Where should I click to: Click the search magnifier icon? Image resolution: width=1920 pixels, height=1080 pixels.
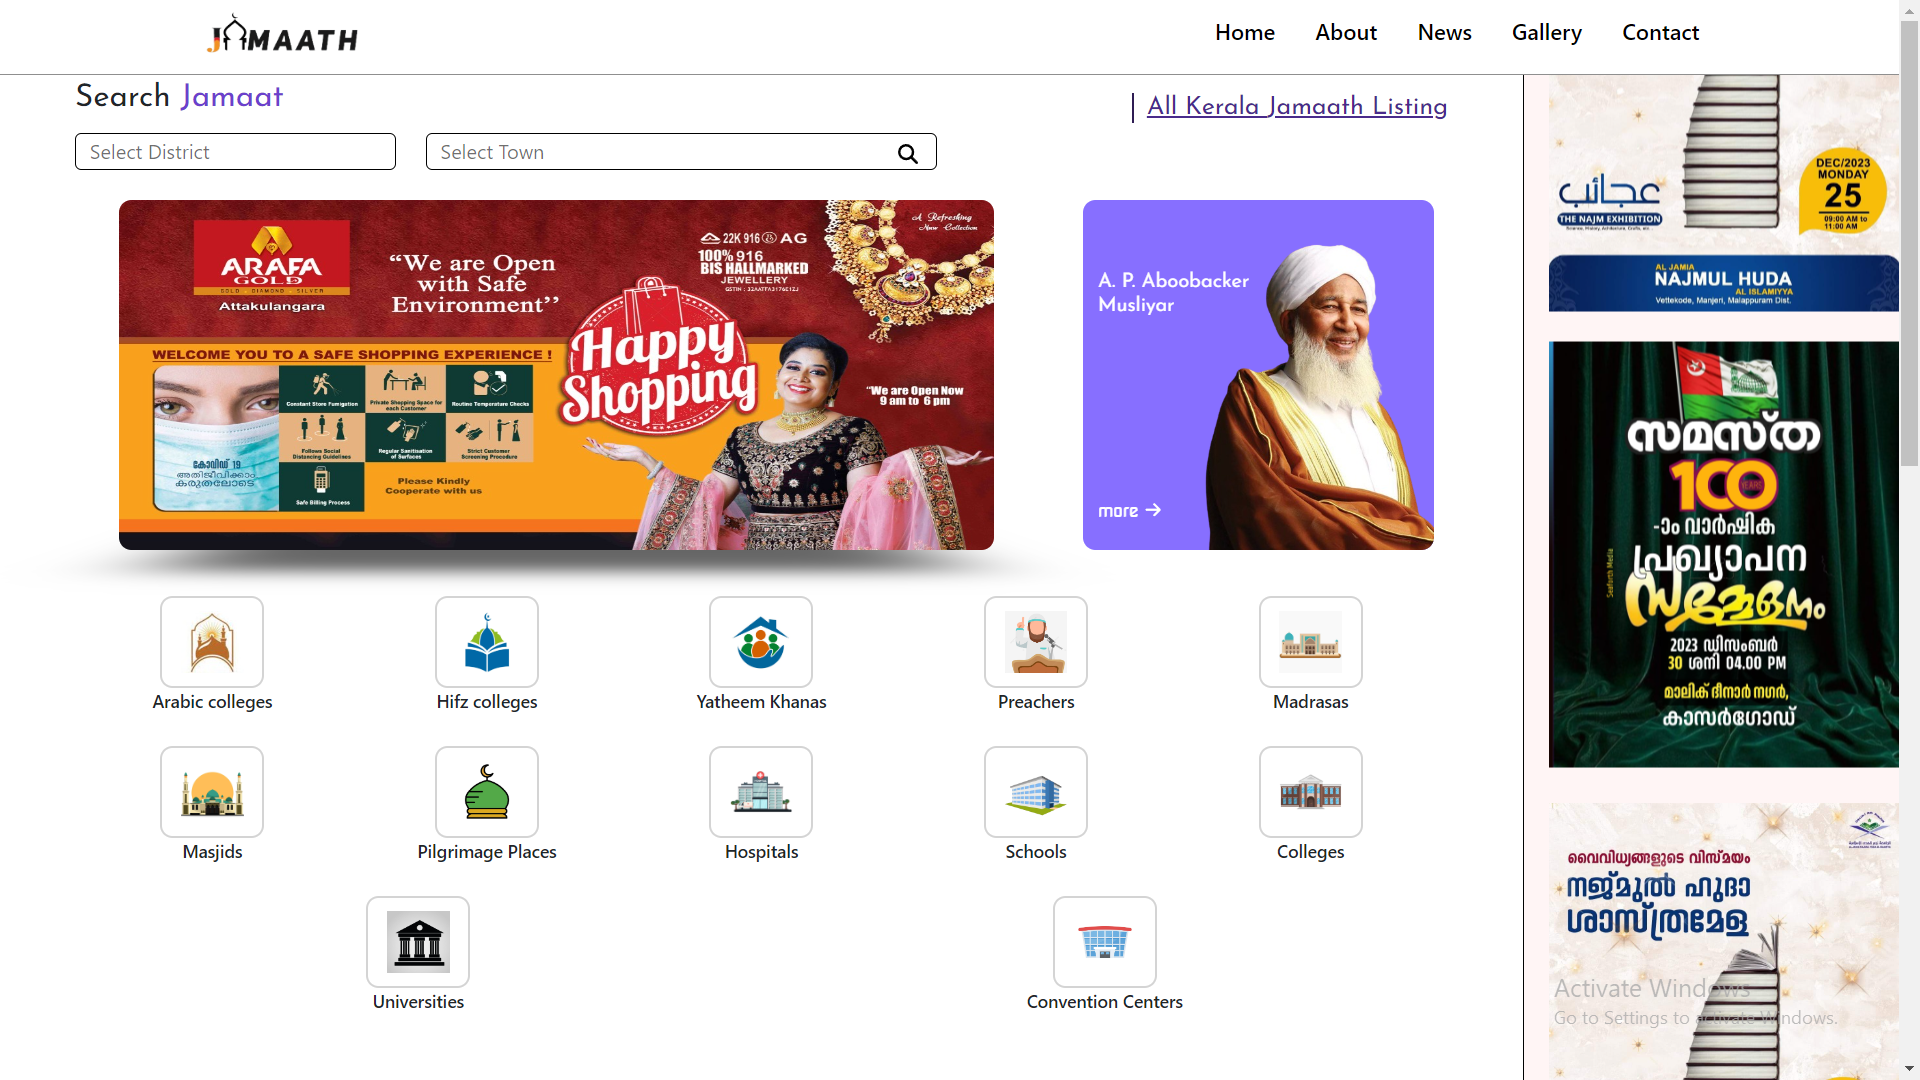pos(908,153)
